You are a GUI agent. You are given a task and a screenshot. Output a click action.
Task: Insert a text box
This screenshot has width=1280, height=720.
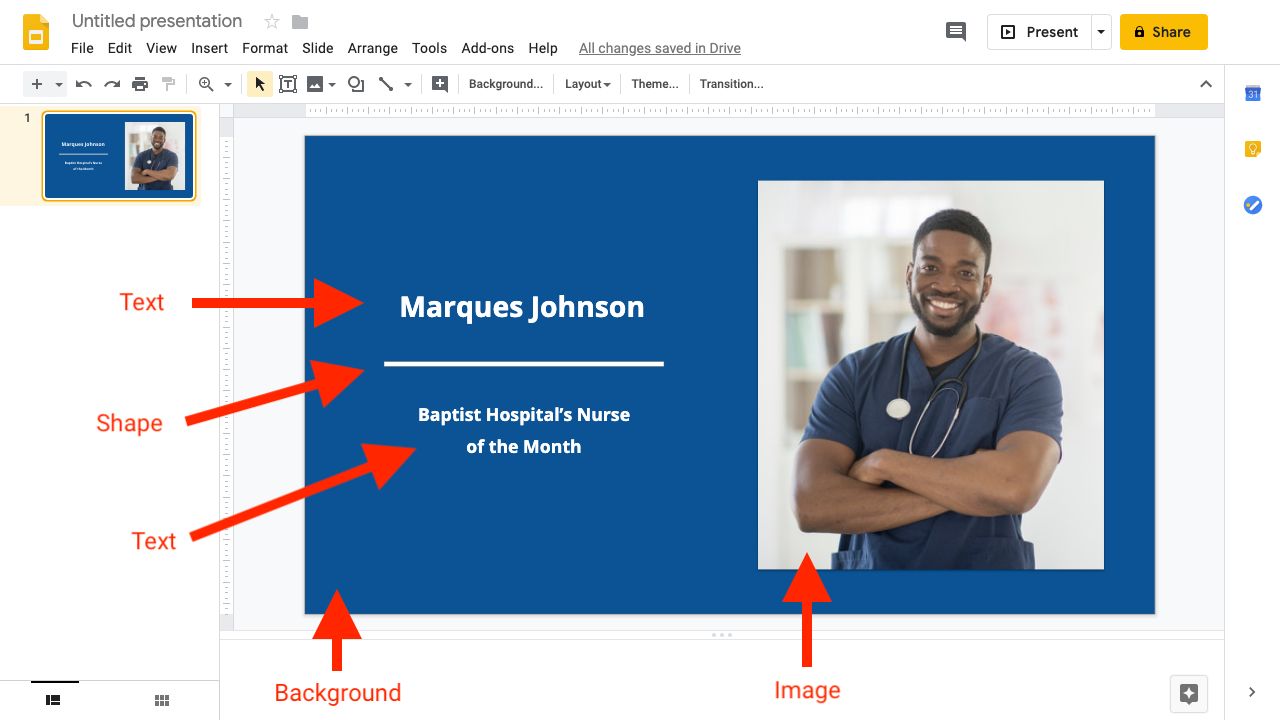288,84
